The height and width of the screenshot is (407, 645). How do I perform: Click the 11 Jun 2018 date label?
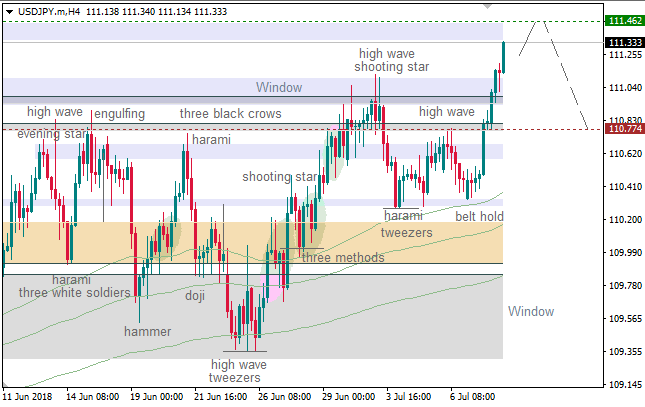click(30, 396)
